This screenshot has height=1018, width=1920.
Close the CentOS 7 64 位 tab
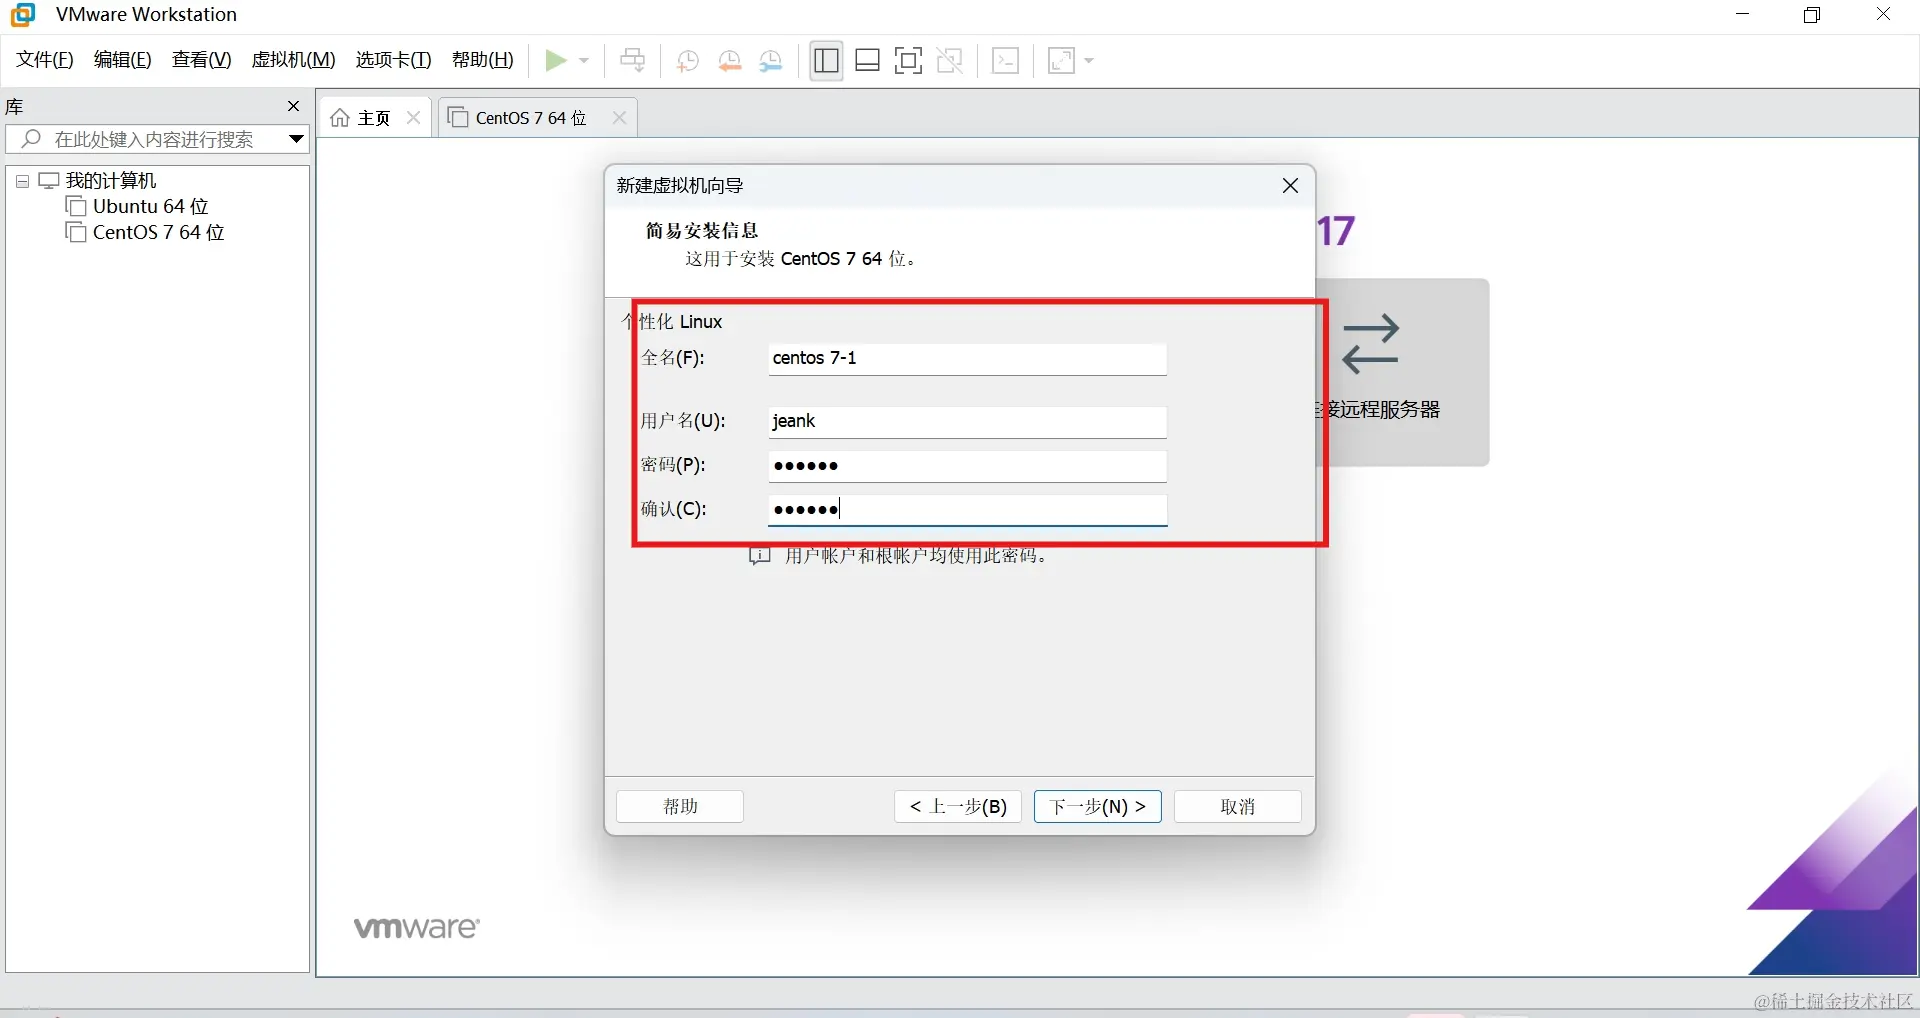tap(619, 118)
